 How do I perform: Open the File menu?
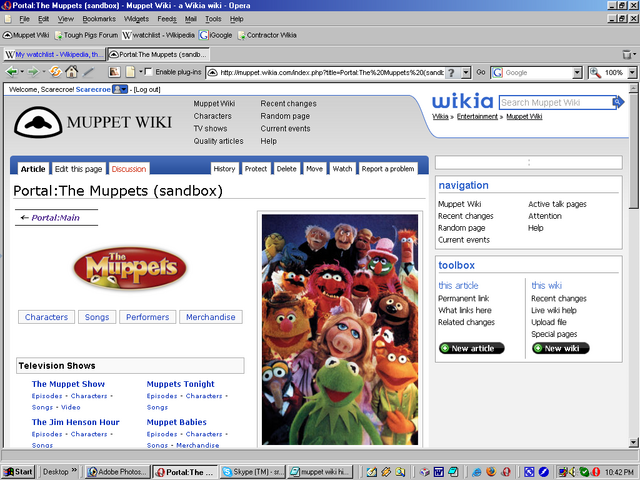(24, 19)
